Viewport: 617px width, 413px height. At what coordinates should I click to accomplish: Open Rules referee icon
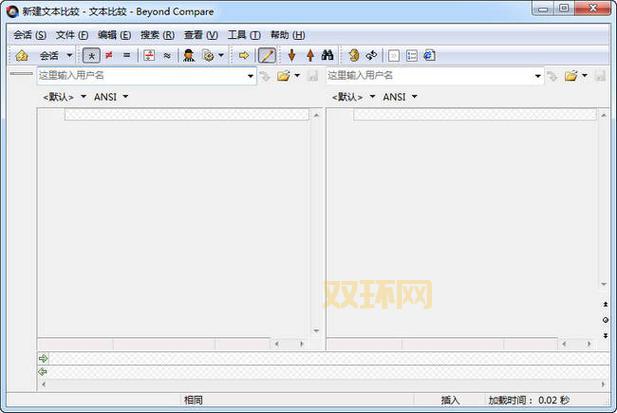pos(189,55)
